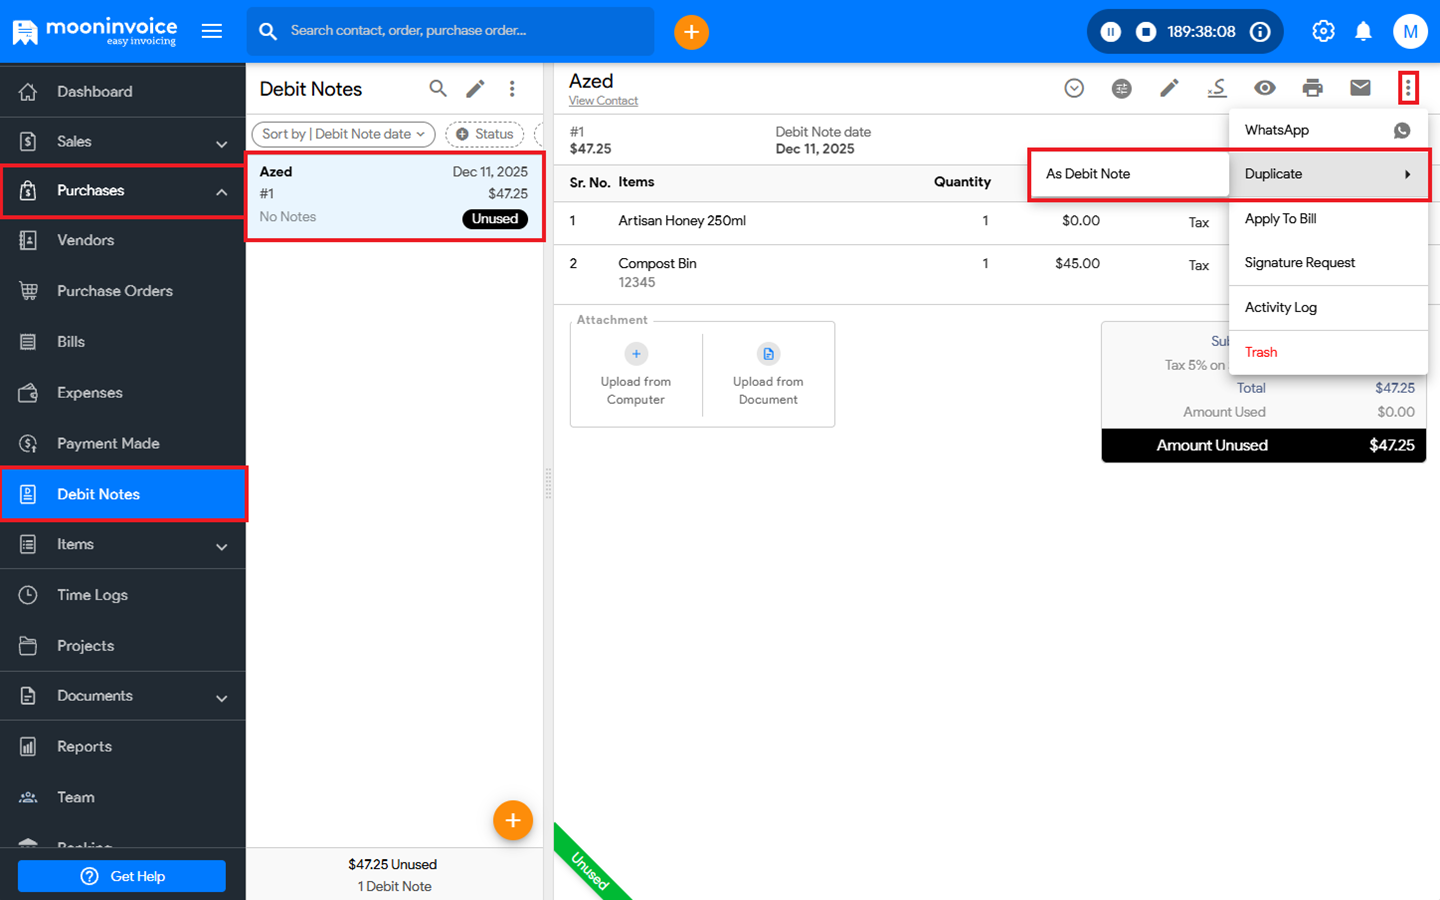Click the email envelope icon
Viewport: 1440px width, 900px height.
pyautogui.click(x=1360, y=88)
